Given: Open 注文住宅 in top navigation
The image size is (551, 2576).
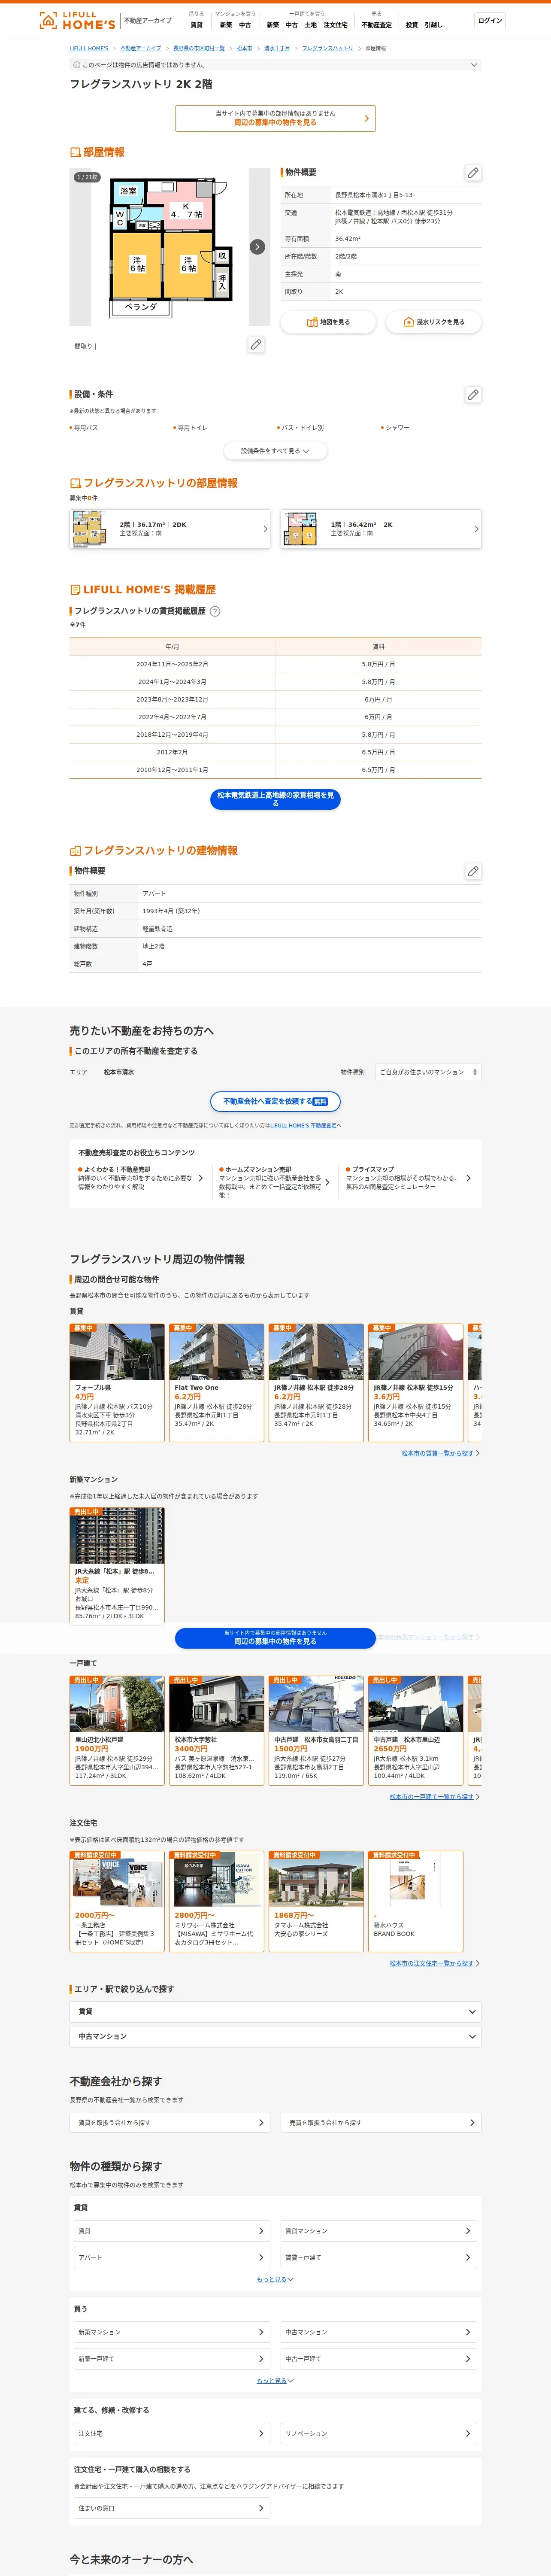Looking at the screenshot, I should click(x=336, y=25).
